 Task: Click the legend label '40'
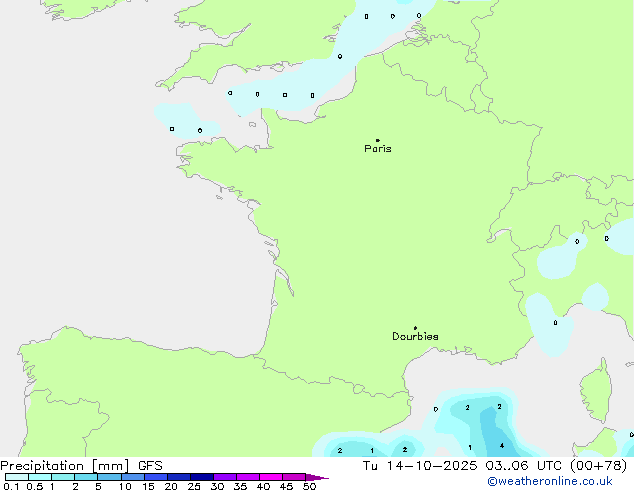pos(263,486)
